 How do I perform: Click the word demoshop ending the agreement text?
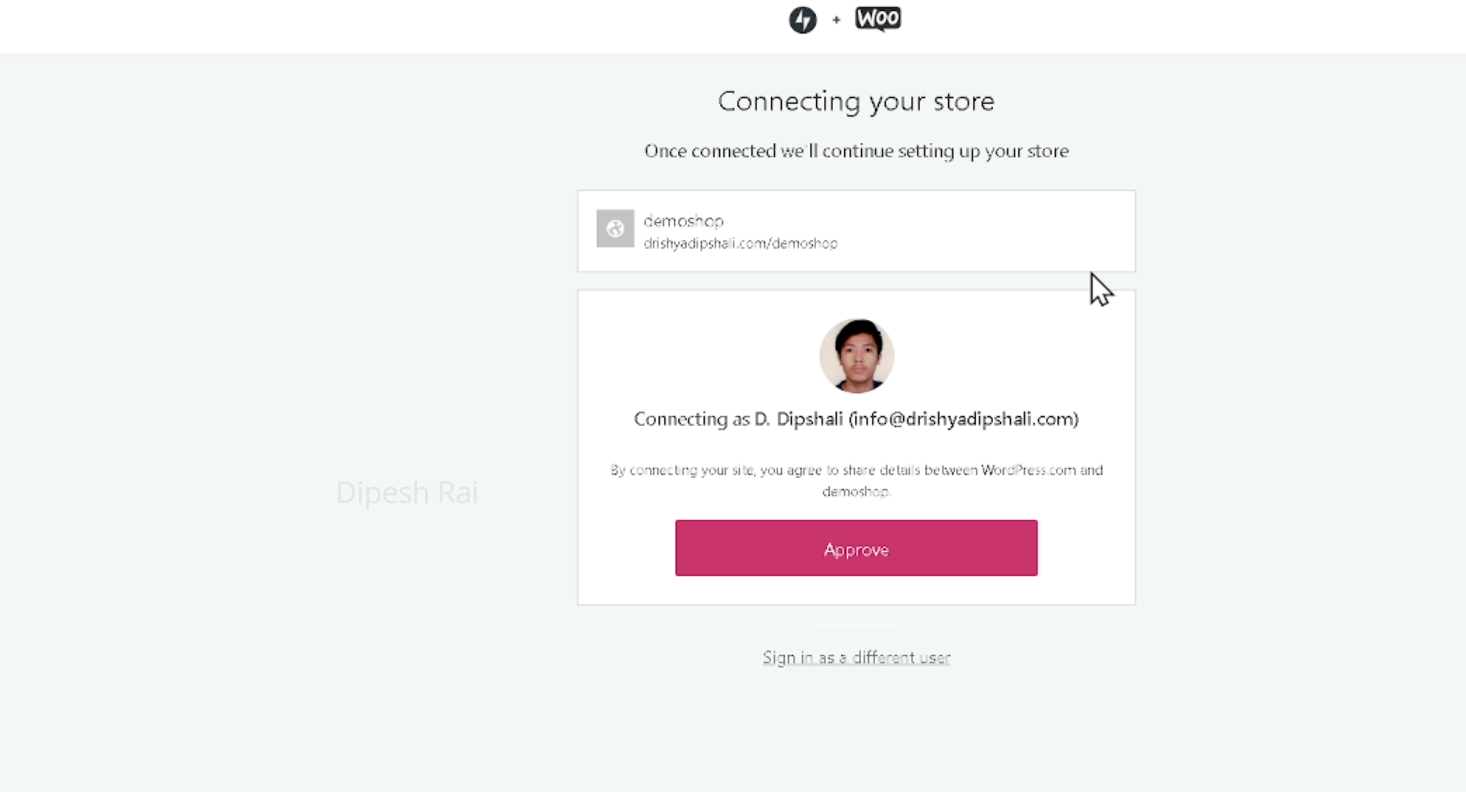(x=855, y=492)
